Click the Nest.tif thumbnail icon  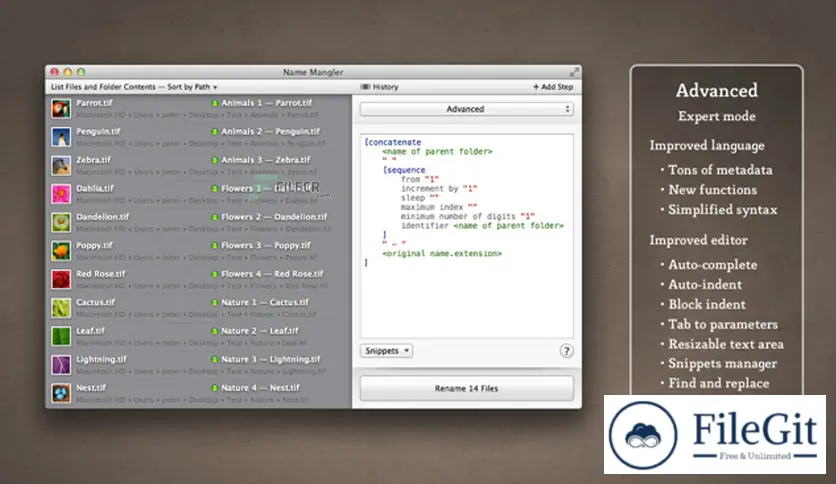click(x=61, y=393)
